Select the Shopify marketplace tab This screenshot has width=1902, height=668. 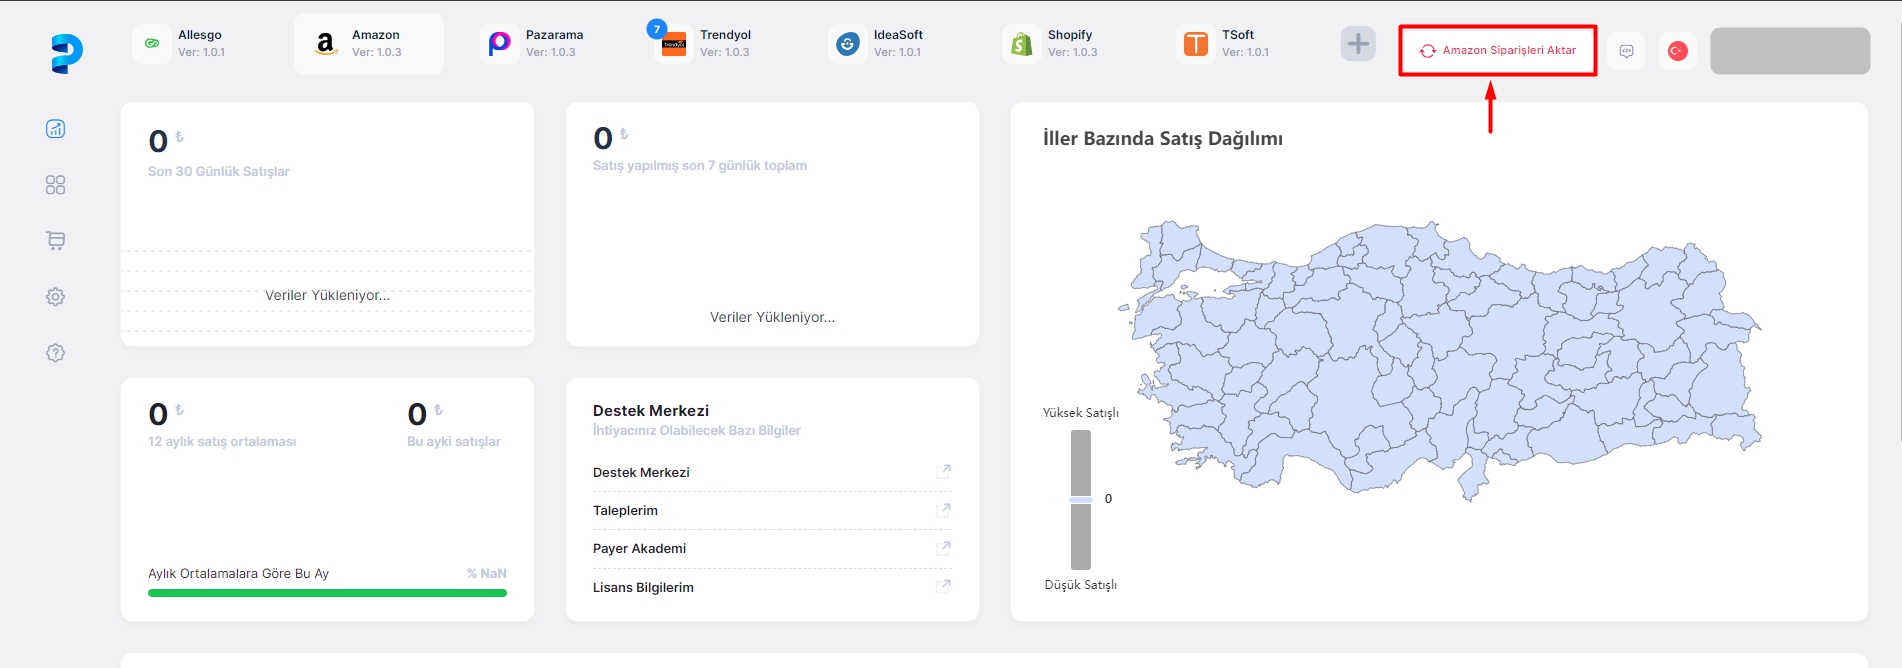tap(1062, 44)
